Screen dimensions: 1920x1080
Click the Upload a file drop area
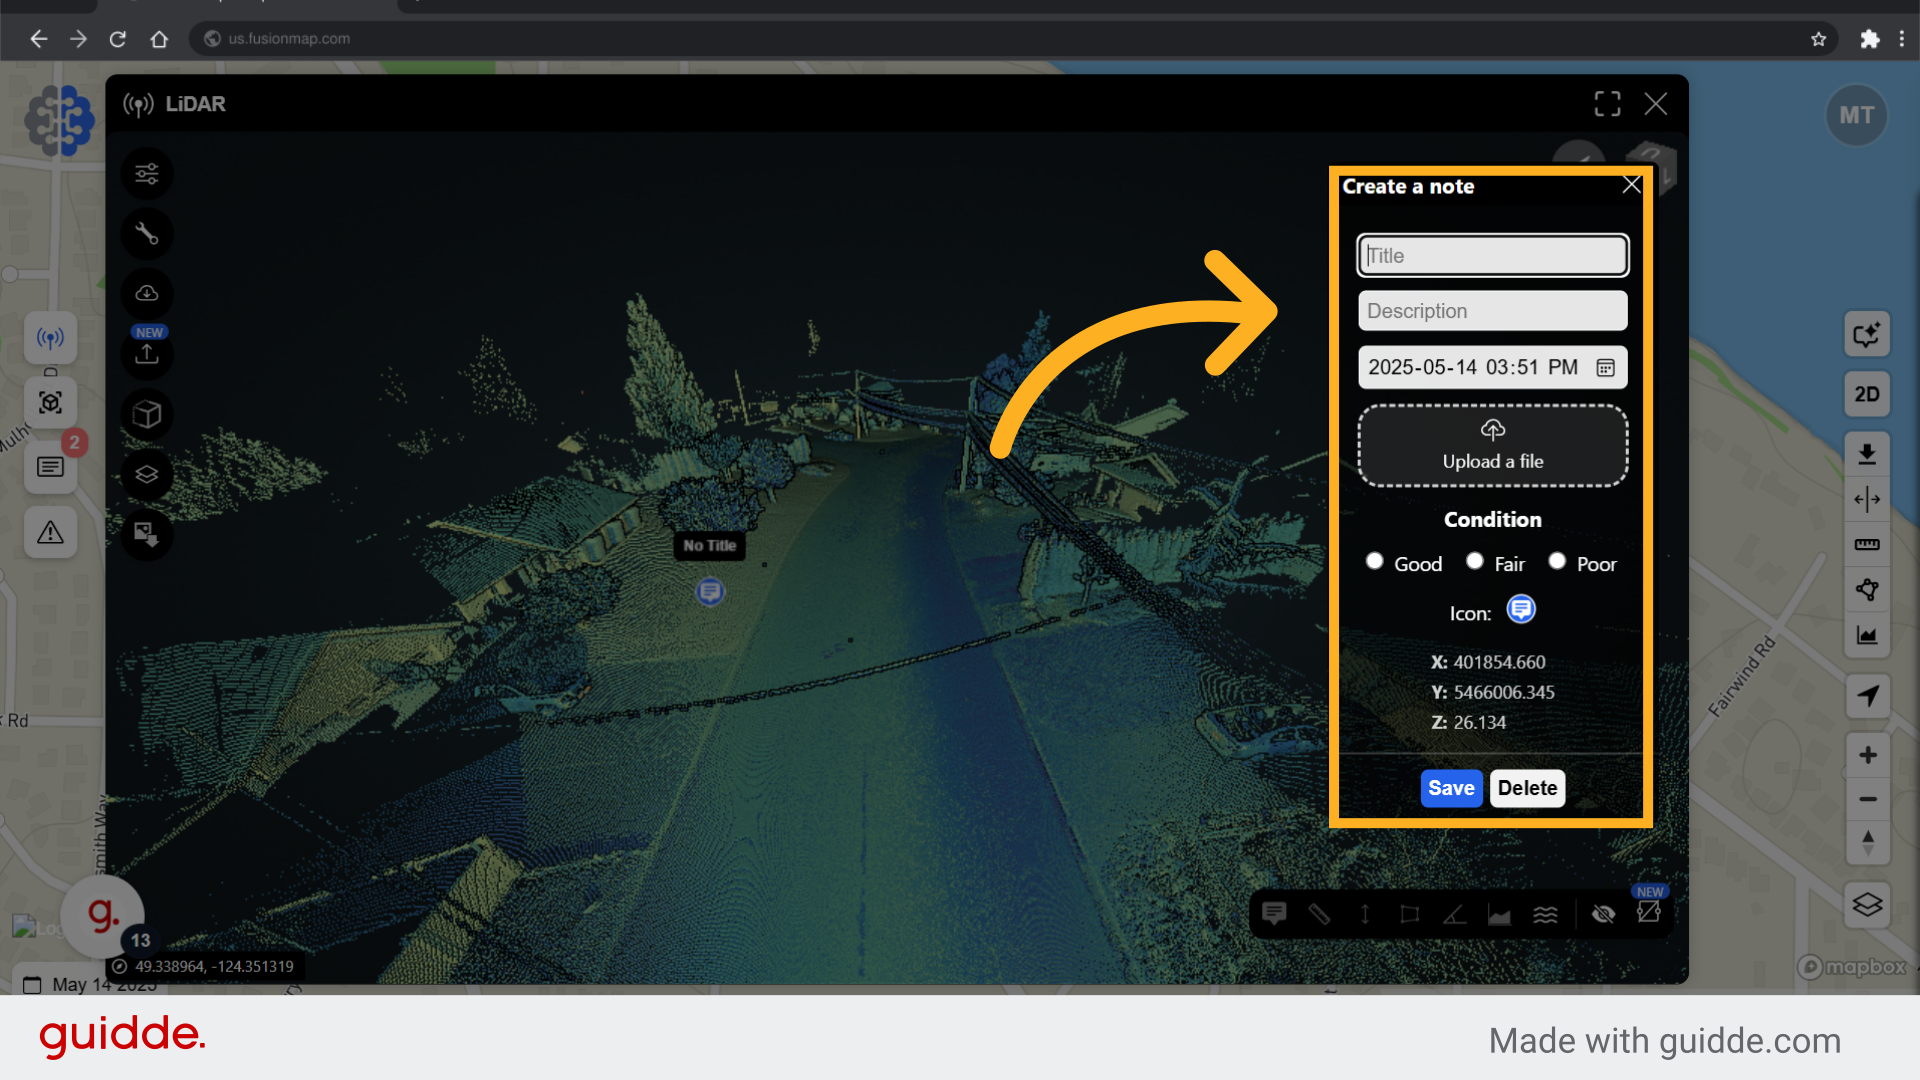(x=1492, y=446)
